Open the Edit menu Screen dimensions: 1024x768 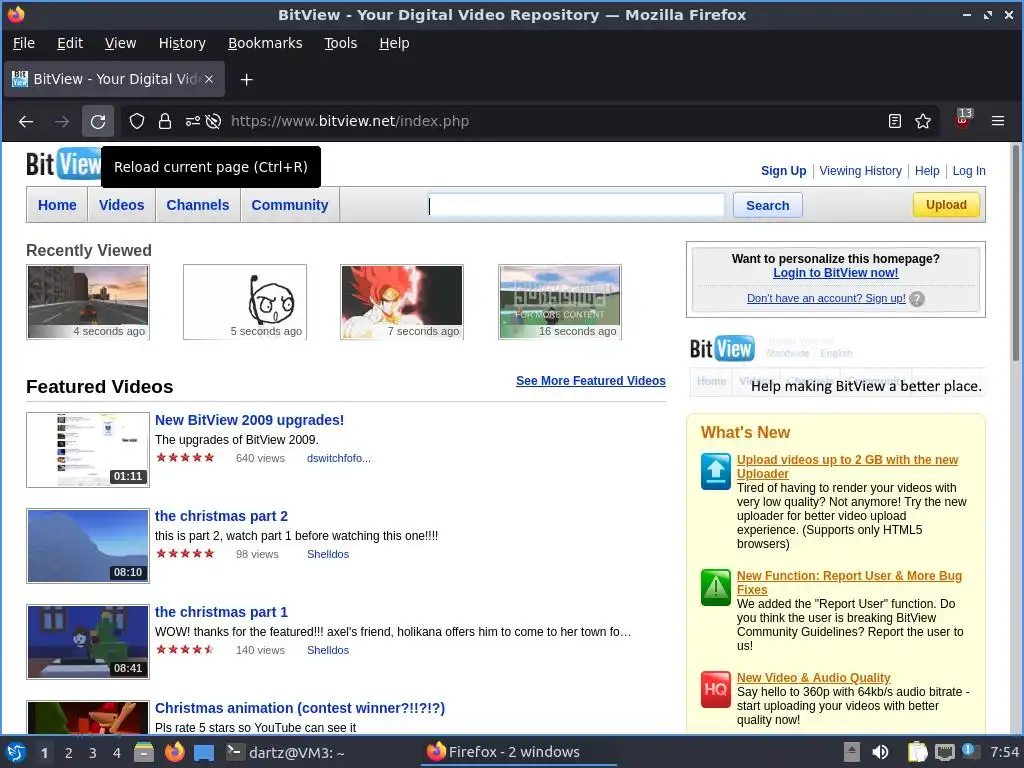pyautogui.click(x=70, y=43)
